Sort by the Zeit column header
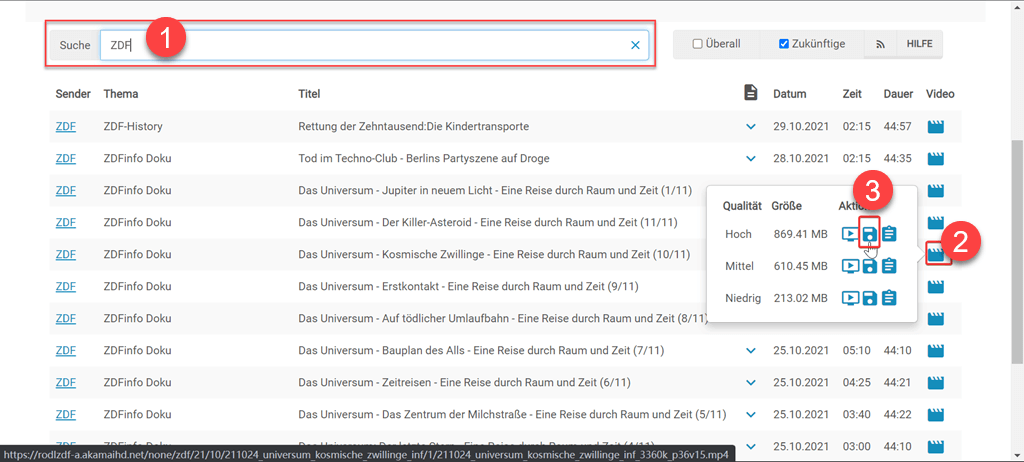1024x462 pixels. click(x=853, y=94)
